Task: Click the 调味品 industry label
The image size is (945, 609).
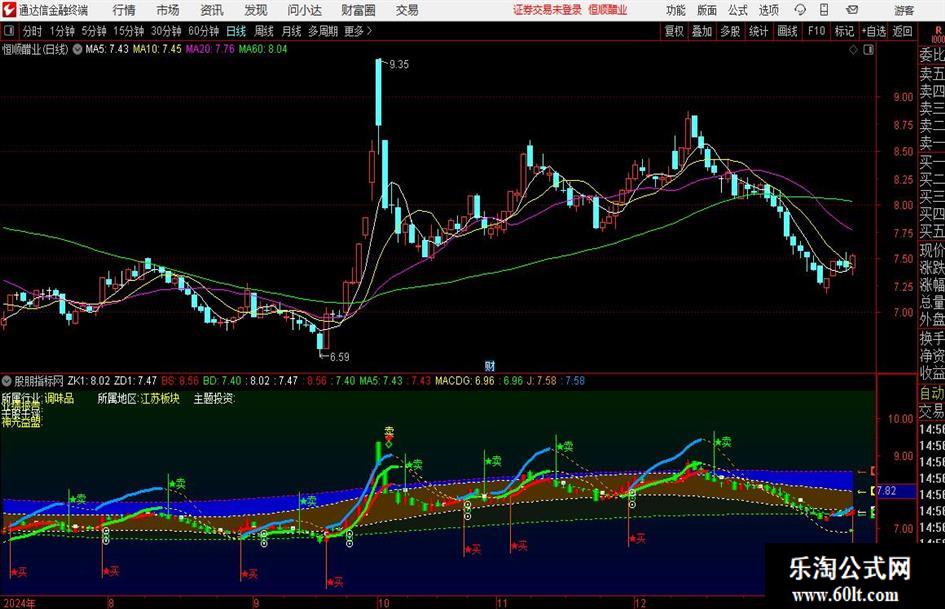Action: click(x=59, y=399)
